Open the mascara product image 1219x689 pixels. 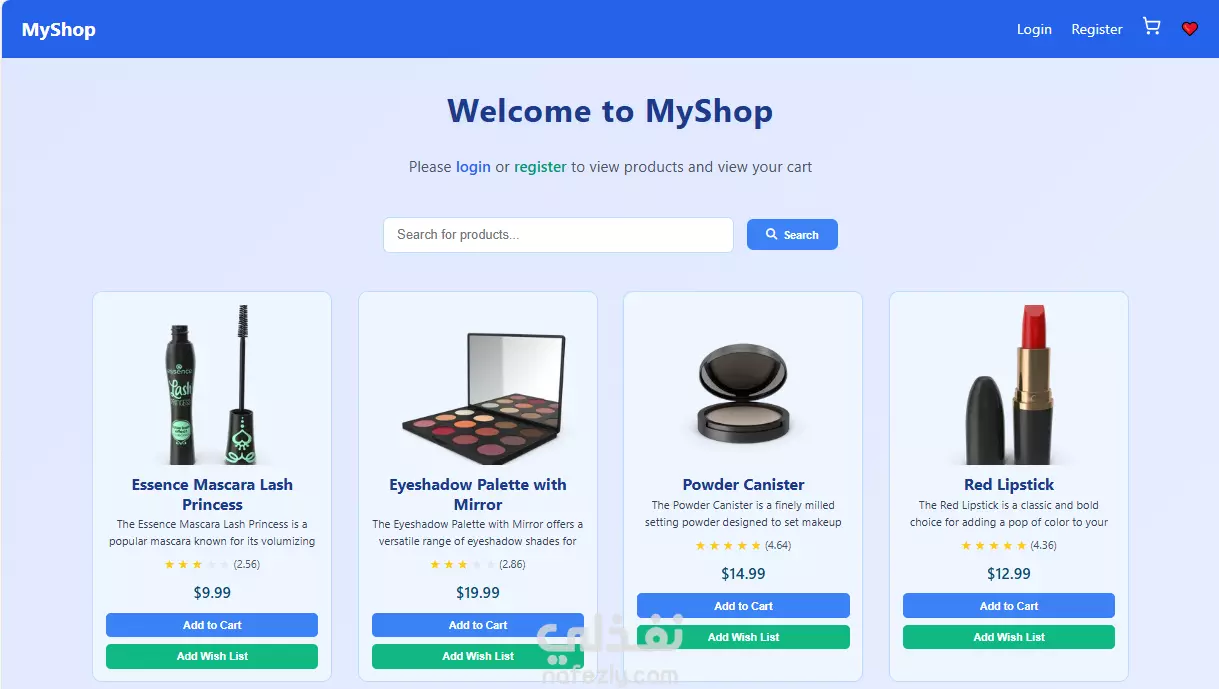point(212,384)
